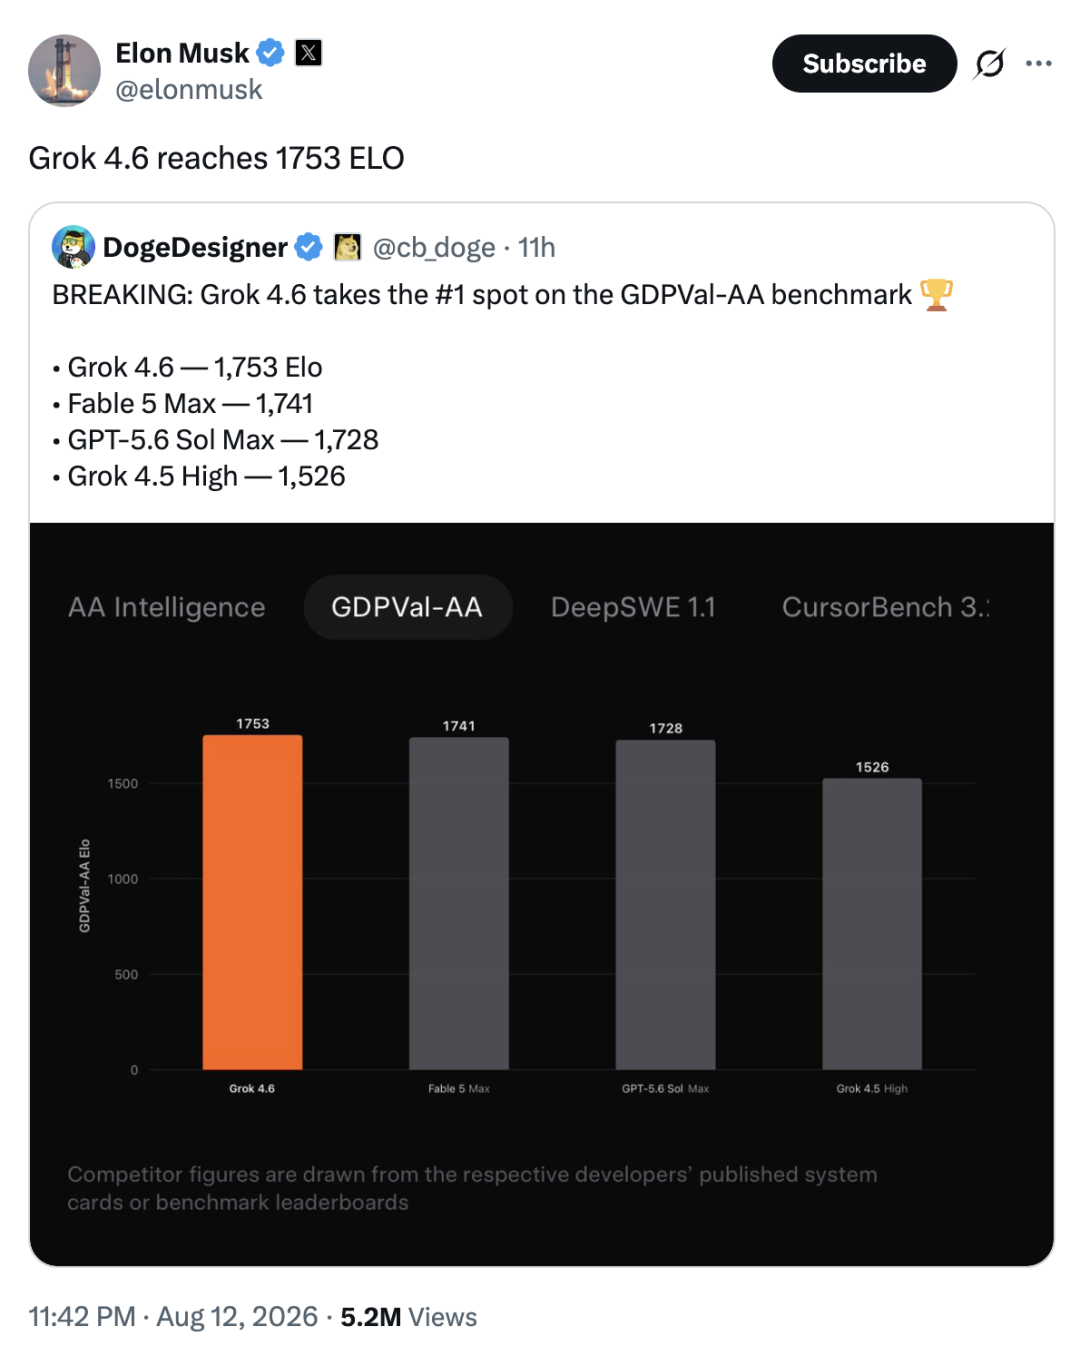Open the three-dot more options menu
The width and height of the screenshot is (1080, 1356).
(1038, 64)
